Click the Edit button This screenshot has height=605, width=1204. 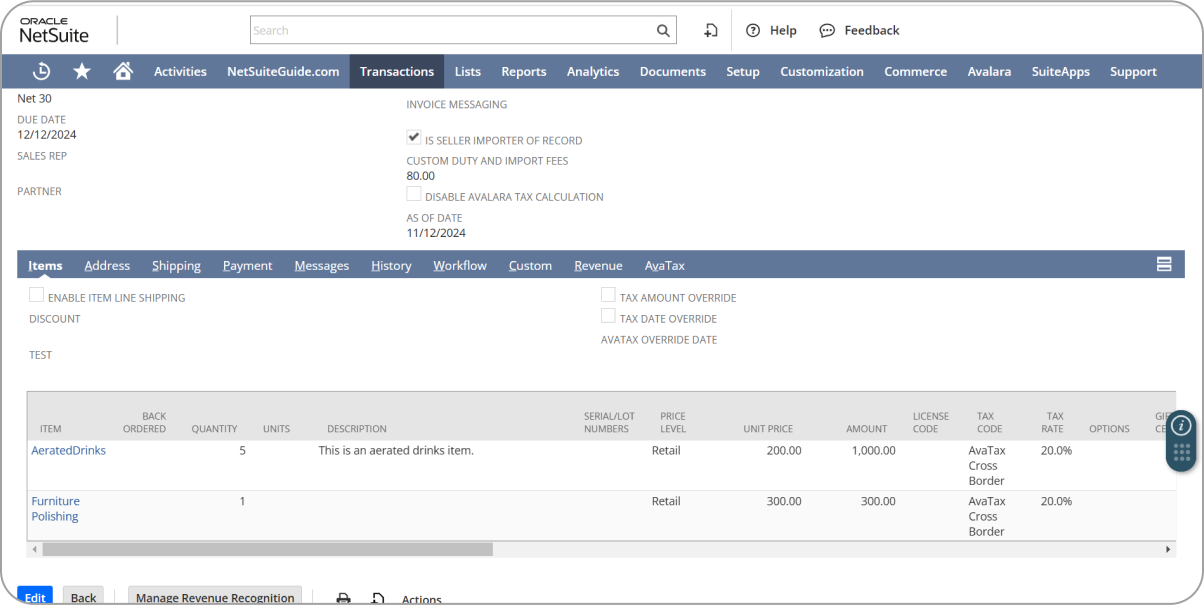click(34, 595)
